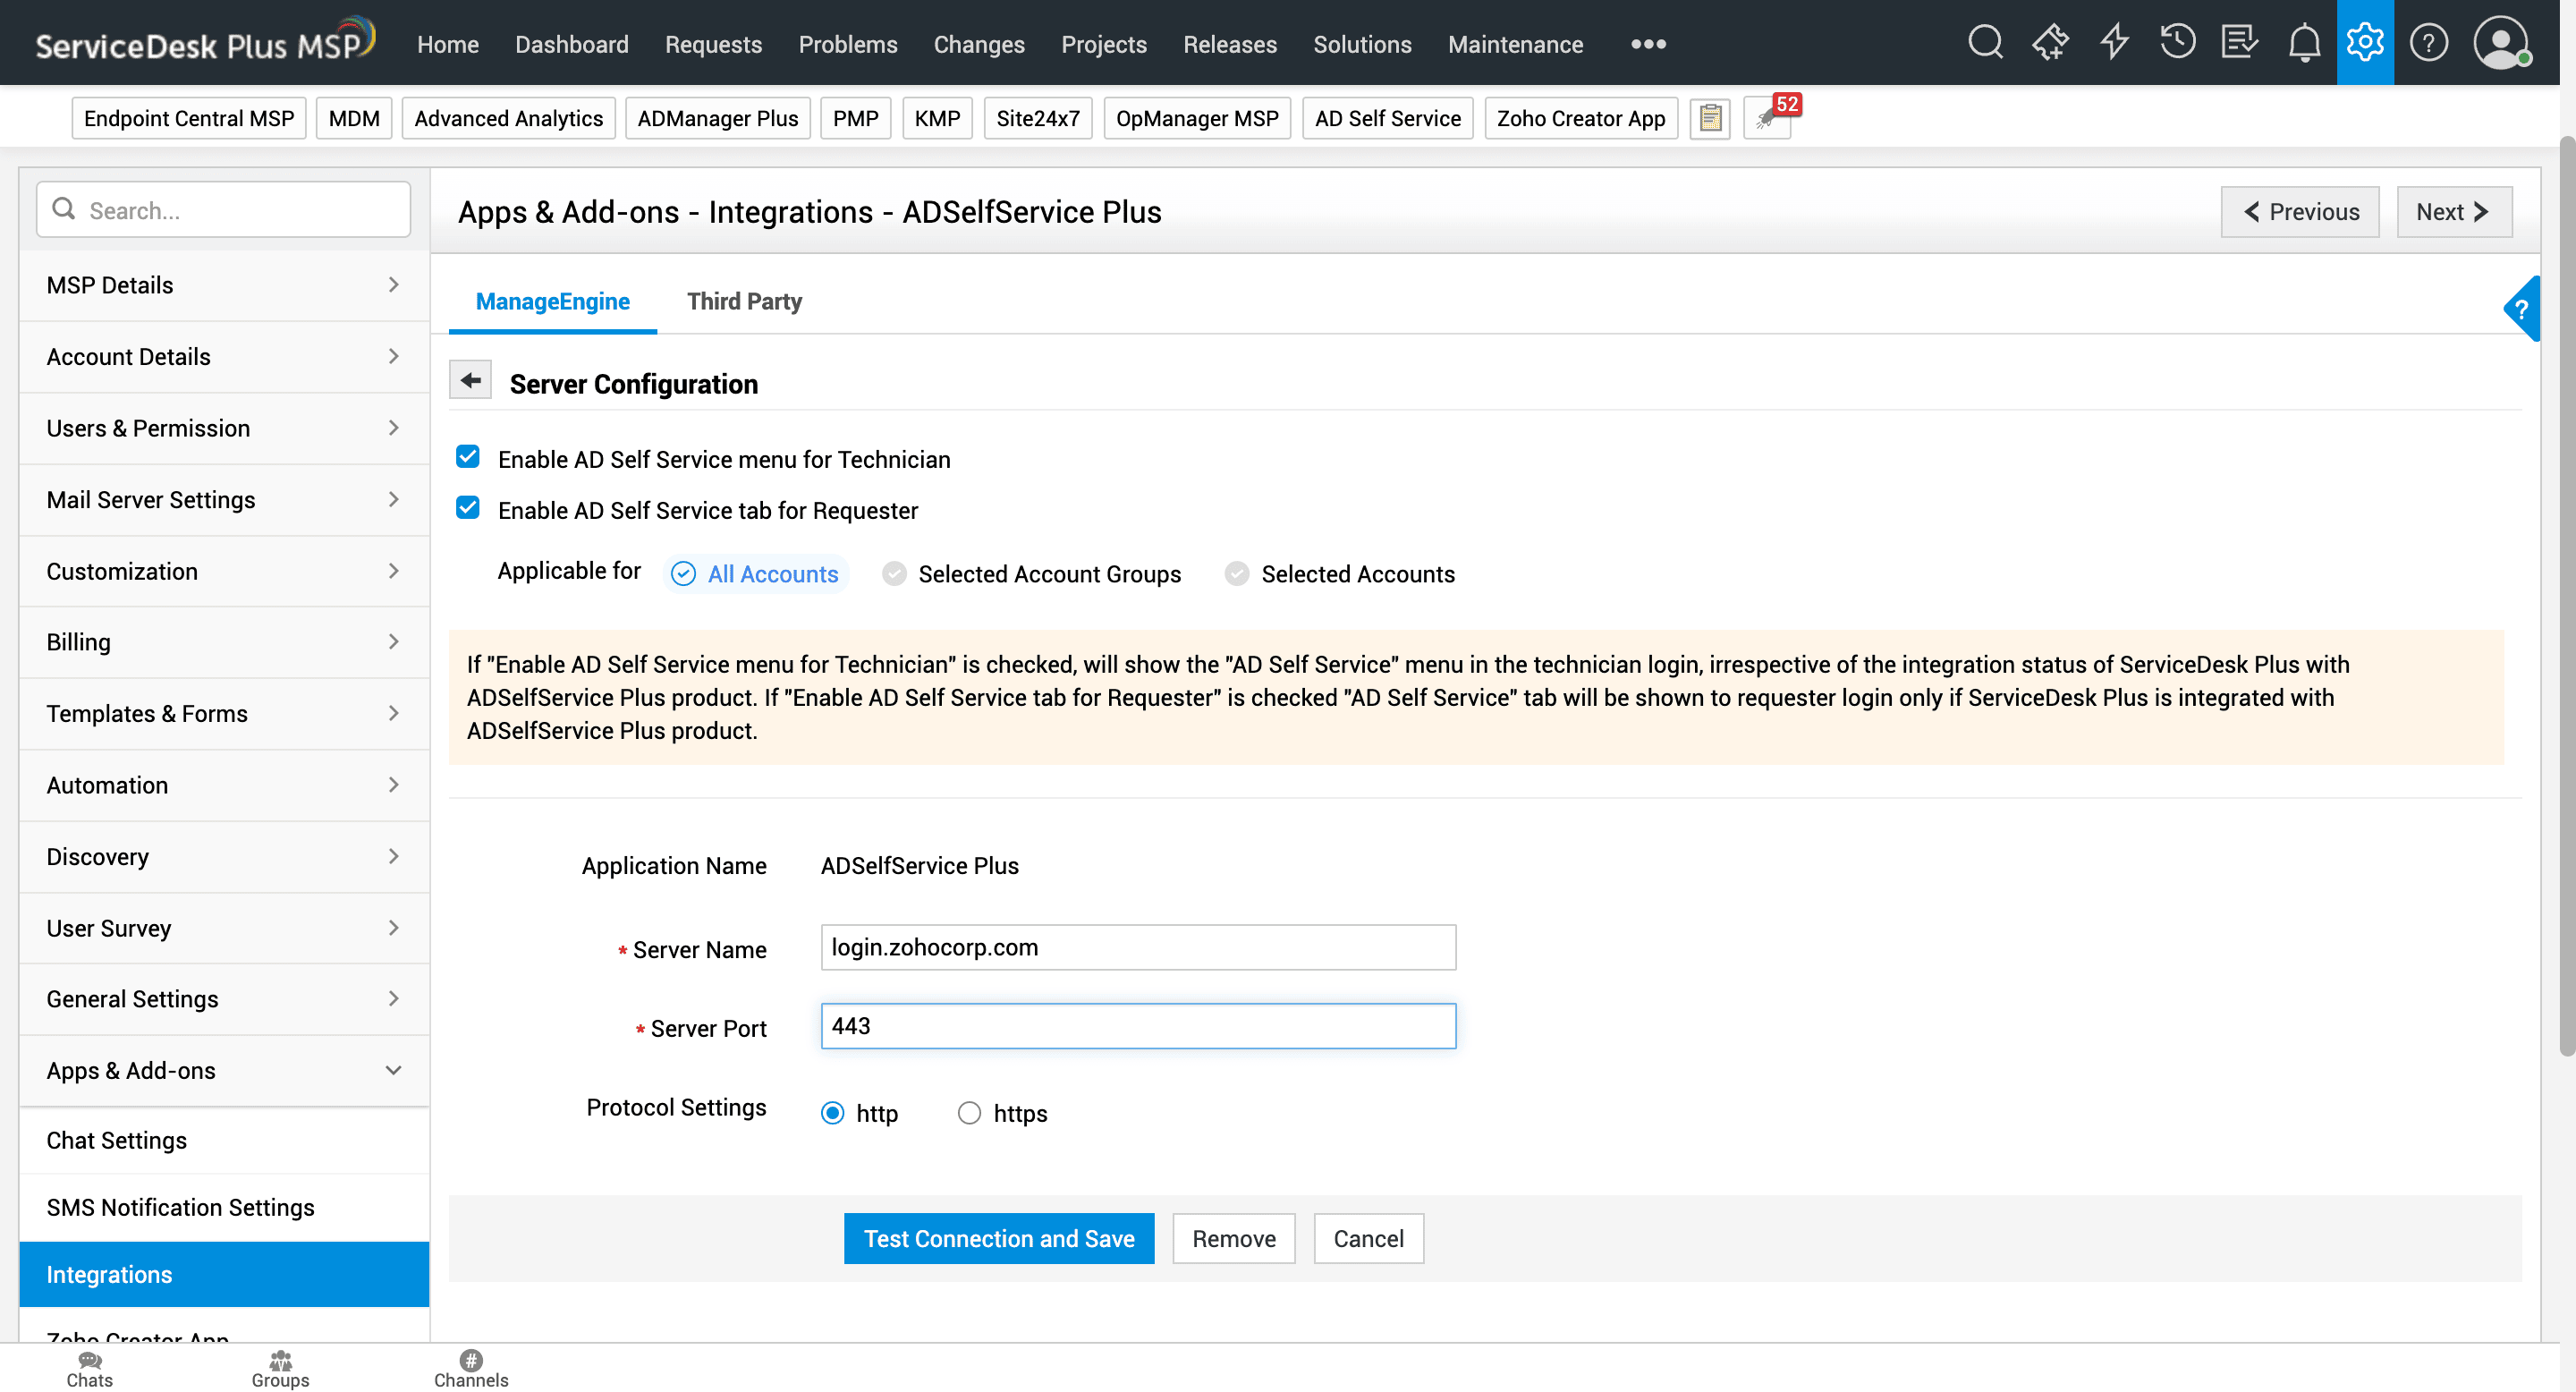Collapse the Apps & Add-ons sidebar section

224,1070
